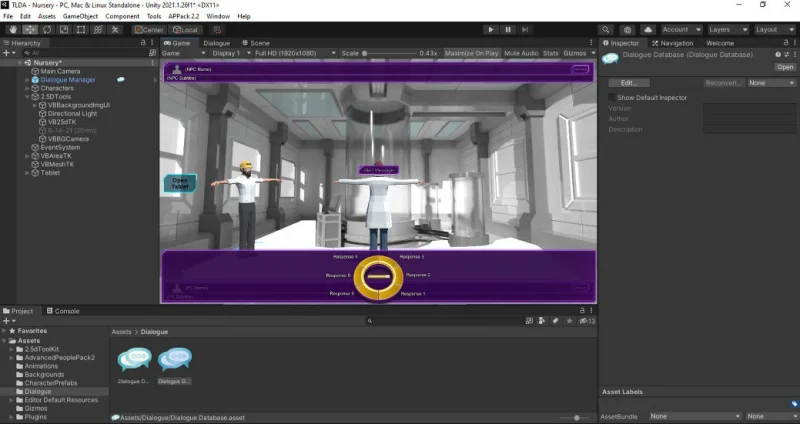This screenshot has width=800, height=424.
Task: Enable Show Default Inspector checkbox
Action: pyautogui.click(x=611, y=98)
